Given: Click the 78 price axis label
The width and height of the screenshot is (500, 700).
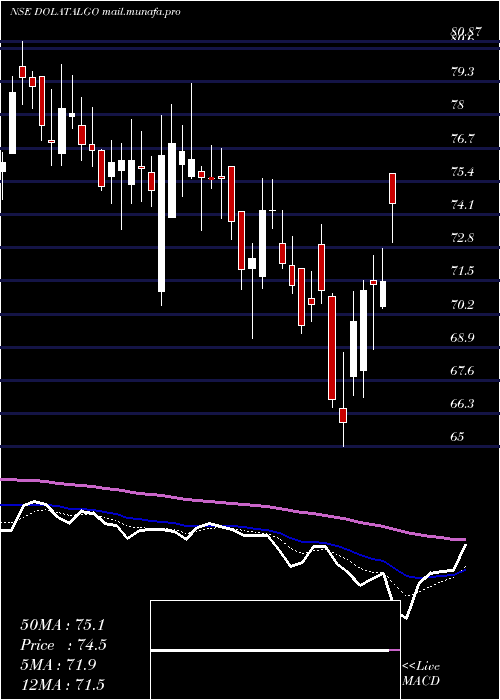Looking at the screenshot, I should coord(458,105).
